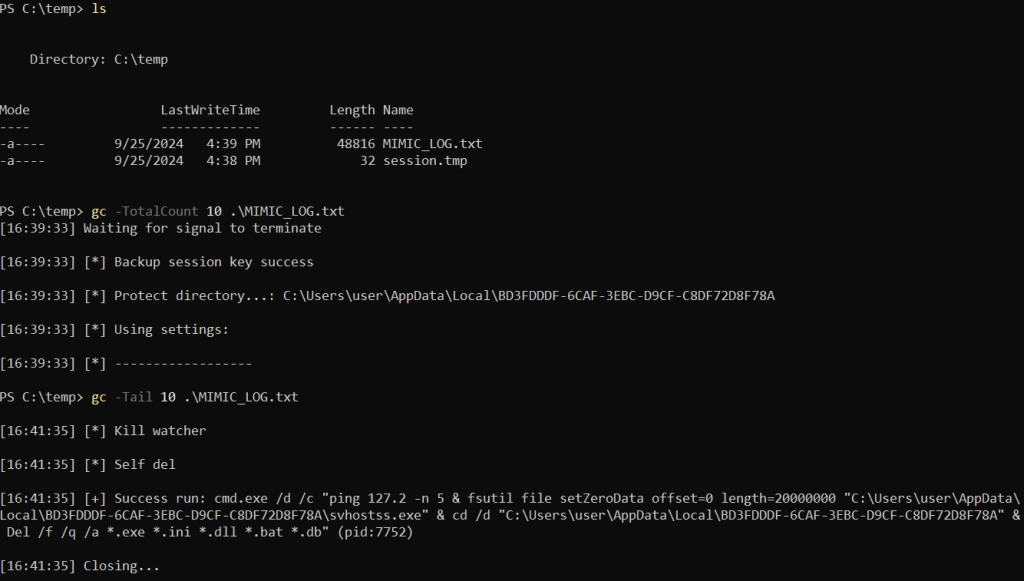Click the -TotalCount parameter in gc command
This screenshot has width=1024, height=581.
click(x=156, y=211)
